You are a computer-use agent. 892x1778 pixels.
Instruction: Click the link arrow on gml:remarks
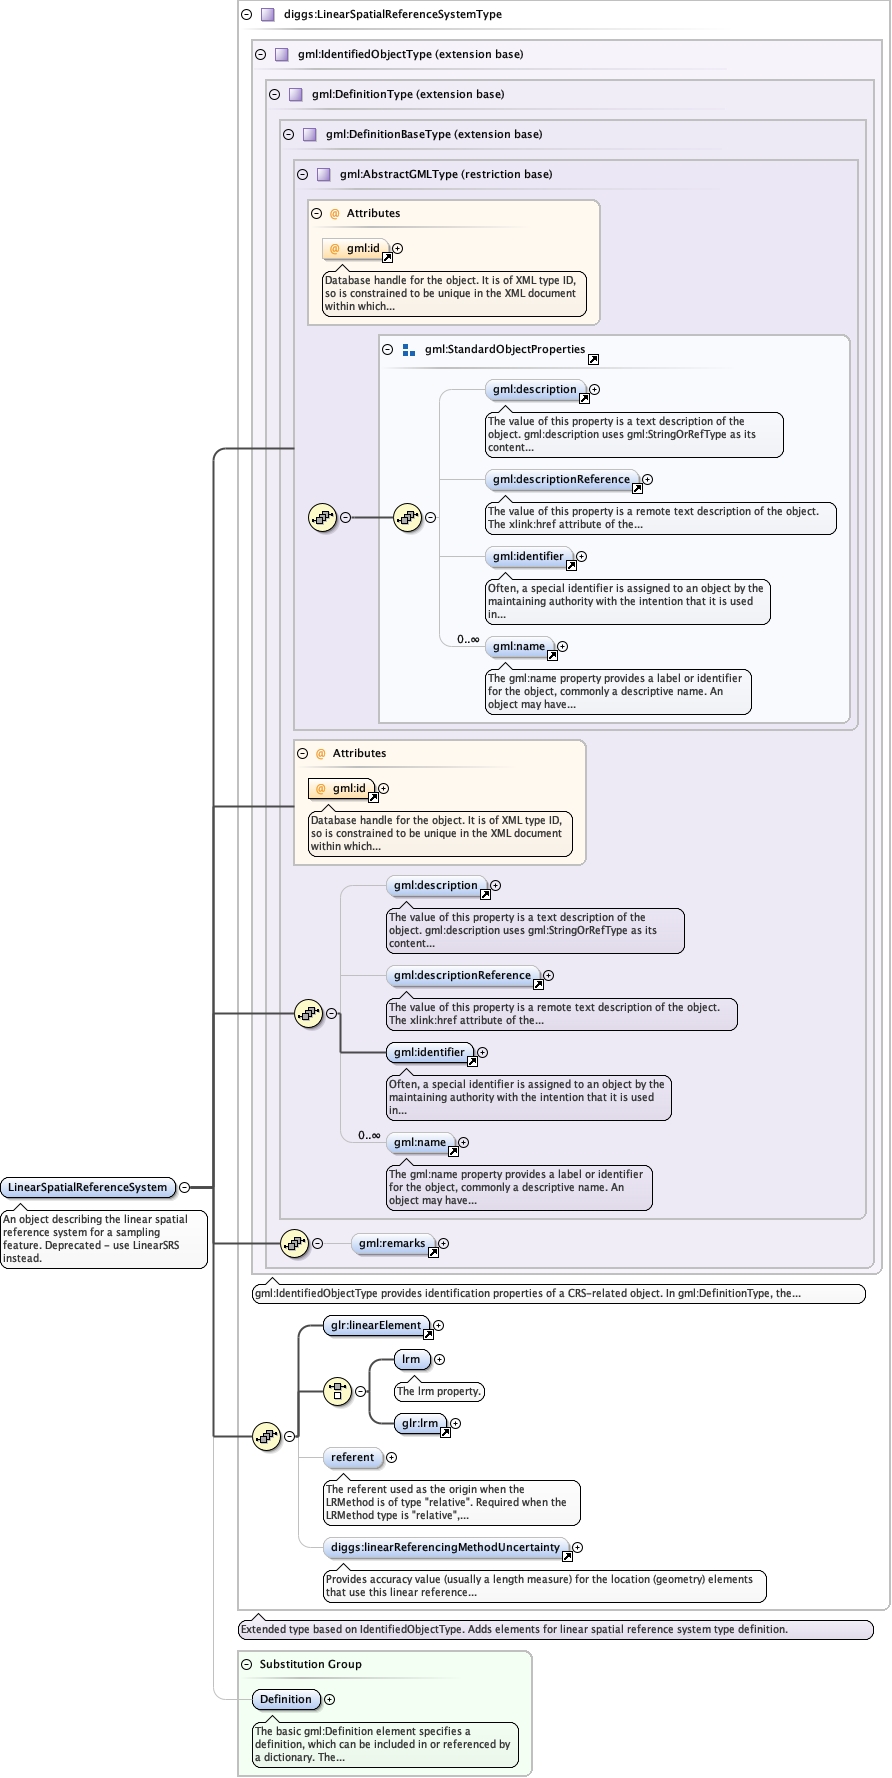tap(433, 1252)
